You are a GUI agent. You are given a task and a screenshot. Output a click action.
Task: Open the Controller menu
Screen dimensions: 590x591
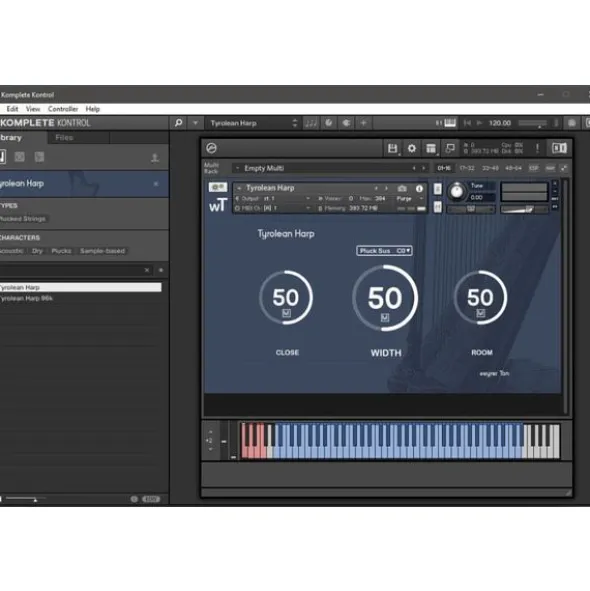pyautogui.click(x=63, y=109)
